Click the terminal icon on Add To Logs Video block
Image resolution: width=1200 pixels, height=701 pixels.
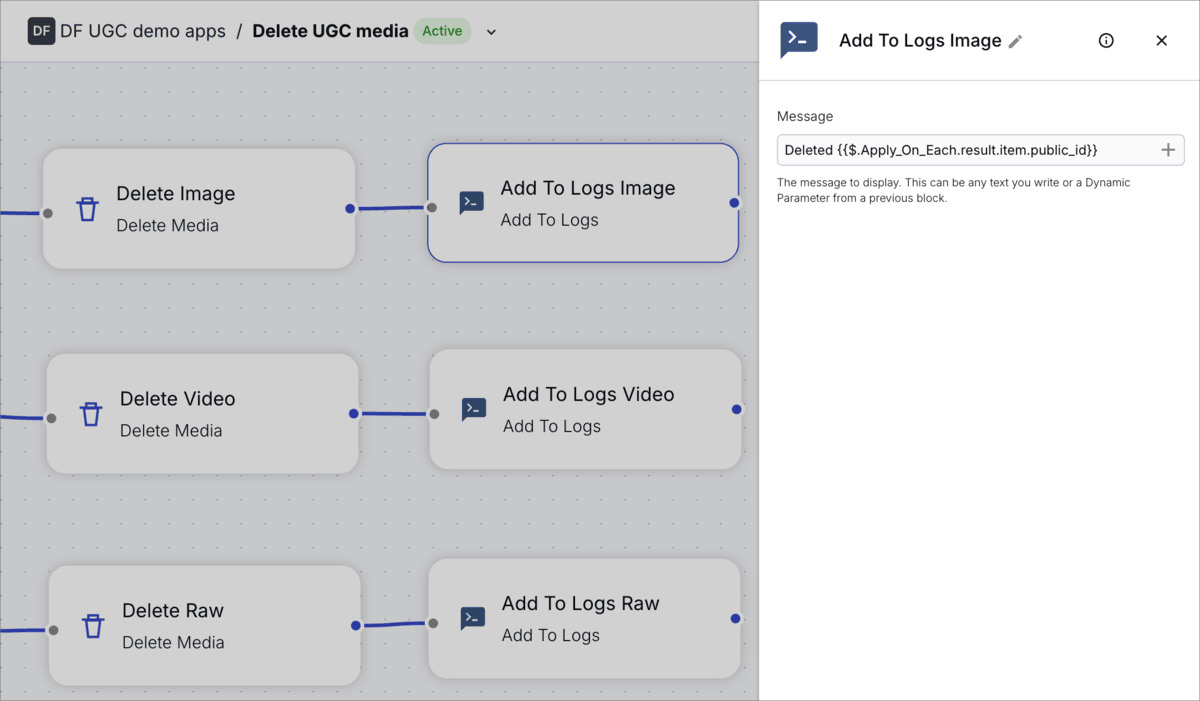pyautogui.click(x=474, y=409)
